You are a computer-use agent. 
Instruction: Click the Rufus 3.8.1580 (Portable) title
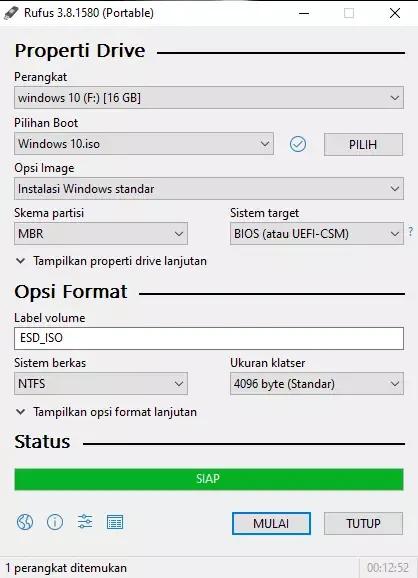pos(89,13)
